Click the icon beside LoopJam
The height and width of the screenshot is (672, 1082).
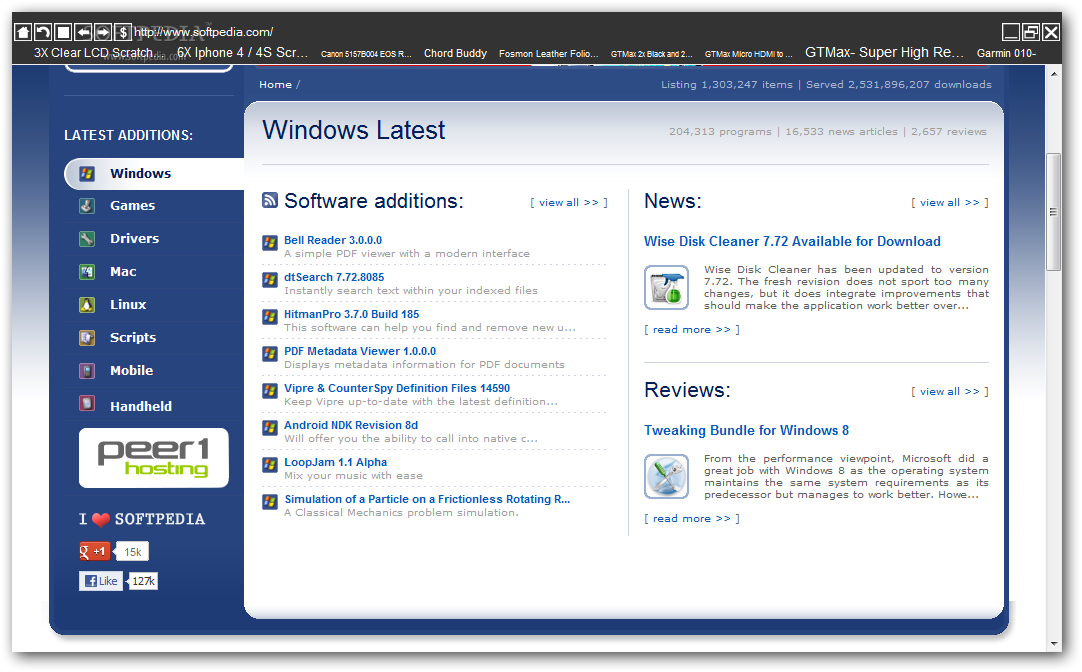coord(270,465)
